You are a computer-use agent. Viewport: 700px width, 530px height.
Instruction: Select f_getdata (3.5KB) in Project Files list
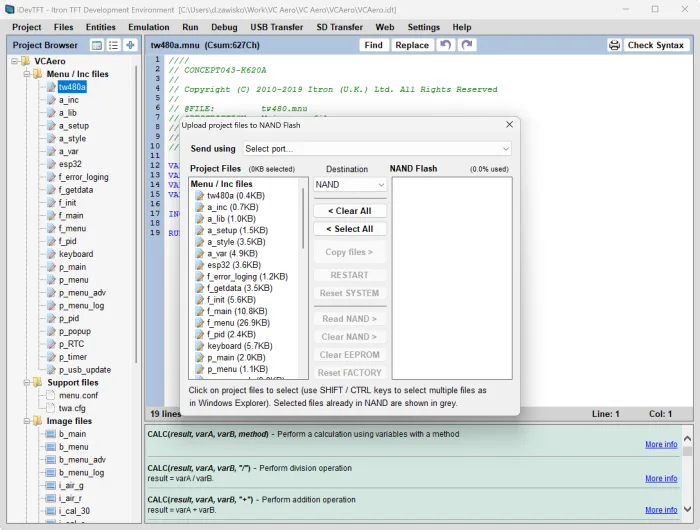[x=240, y=288]
